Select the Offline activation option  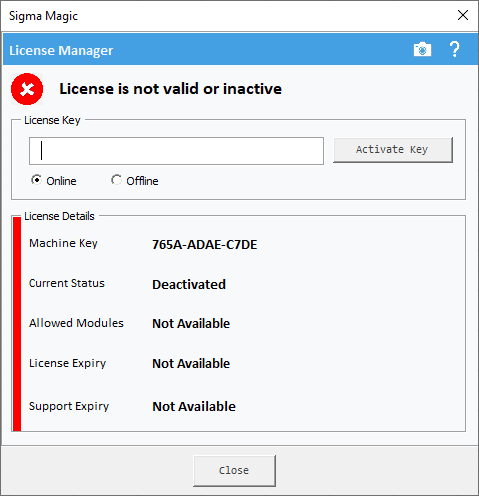point(135,181)
